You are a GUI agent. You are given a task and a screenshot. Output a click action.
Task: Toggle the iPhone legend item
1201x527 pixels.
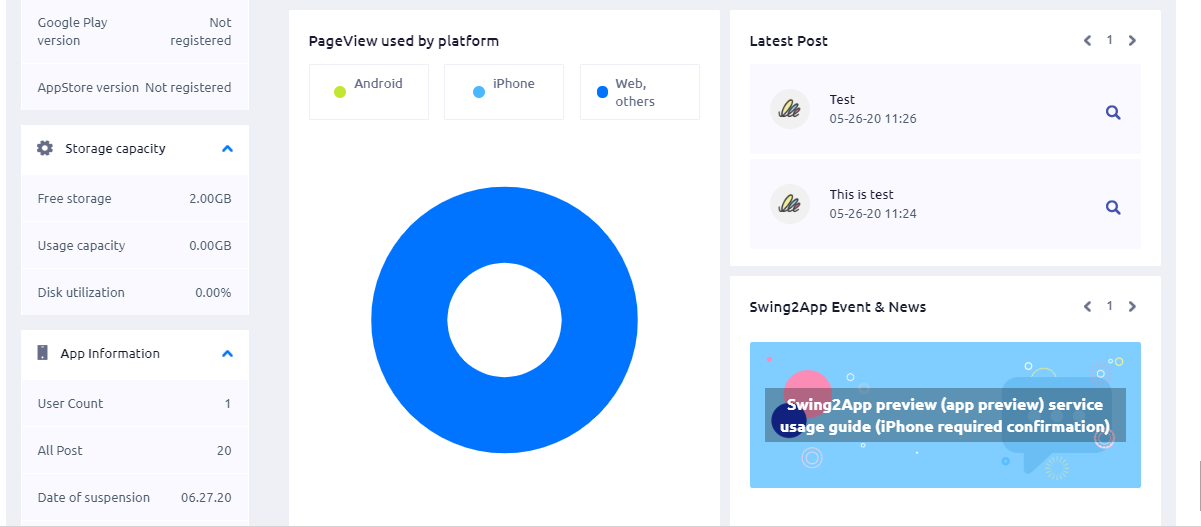(504, 92)
